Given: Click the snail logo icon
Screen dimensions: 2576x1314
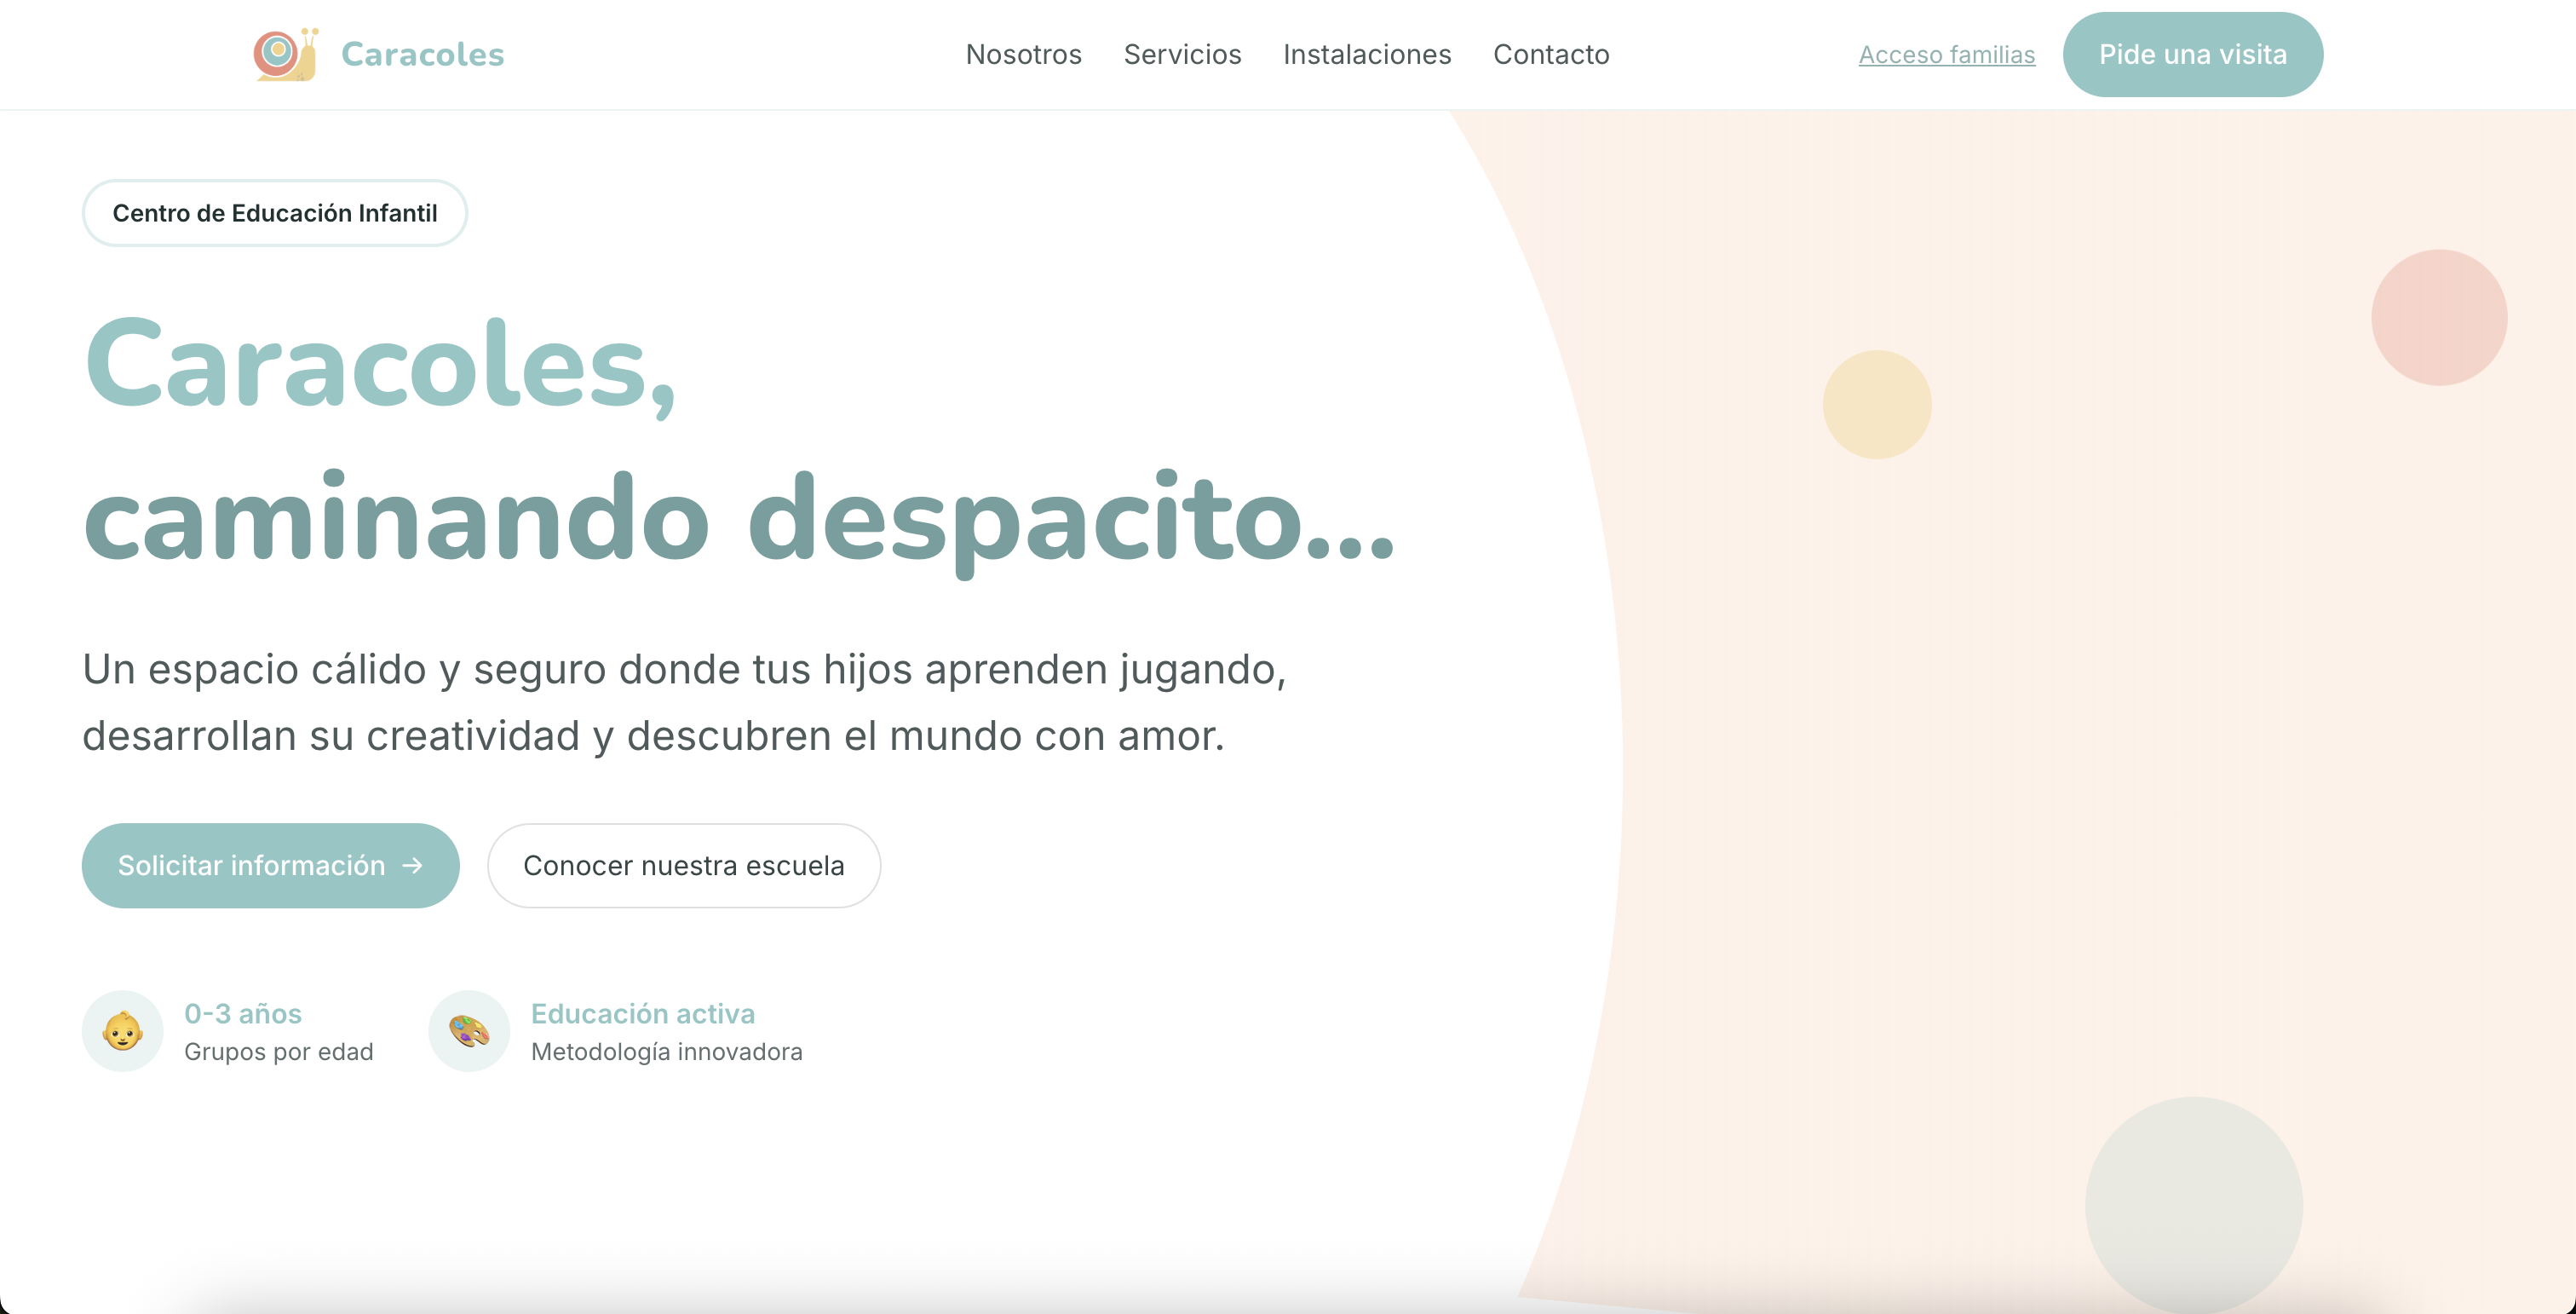Looking at the screenshot, I should (x=286, y=54).
